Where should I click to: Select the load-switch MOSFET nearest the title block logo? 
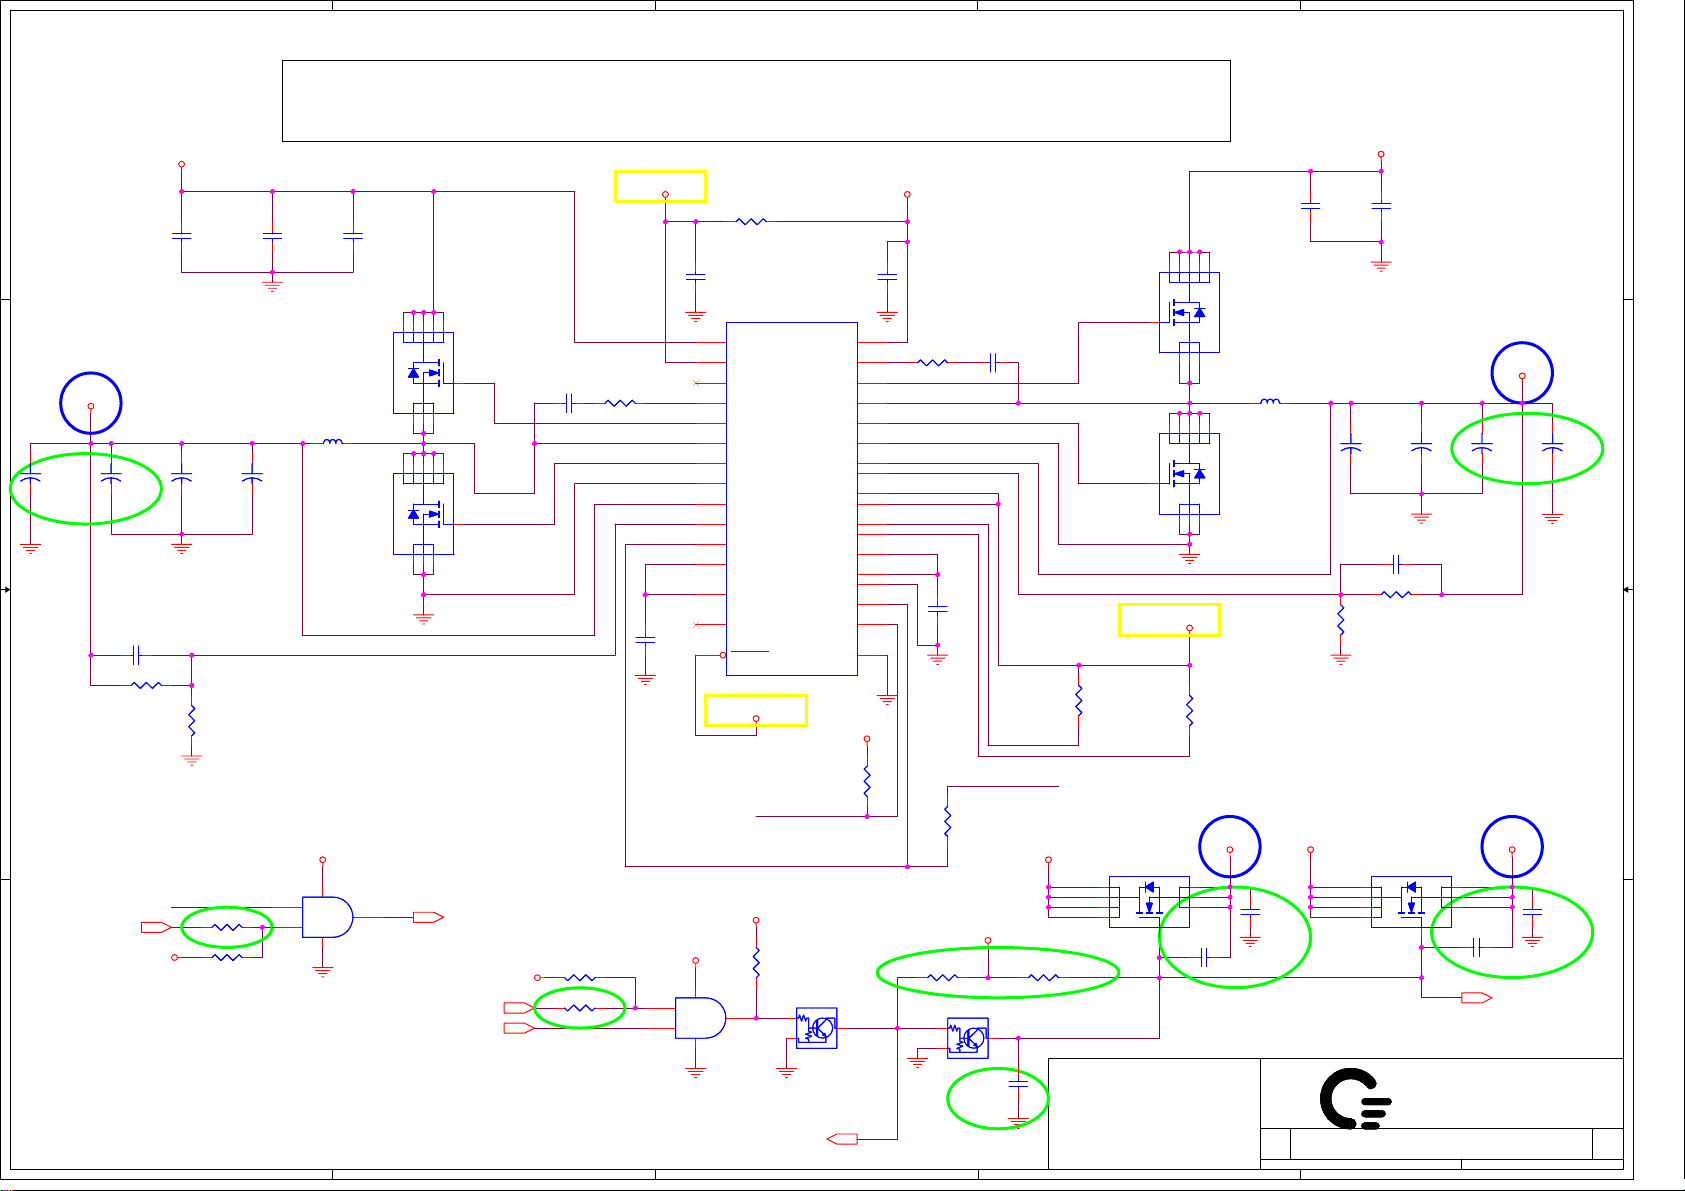click(x=1411, y=902)
